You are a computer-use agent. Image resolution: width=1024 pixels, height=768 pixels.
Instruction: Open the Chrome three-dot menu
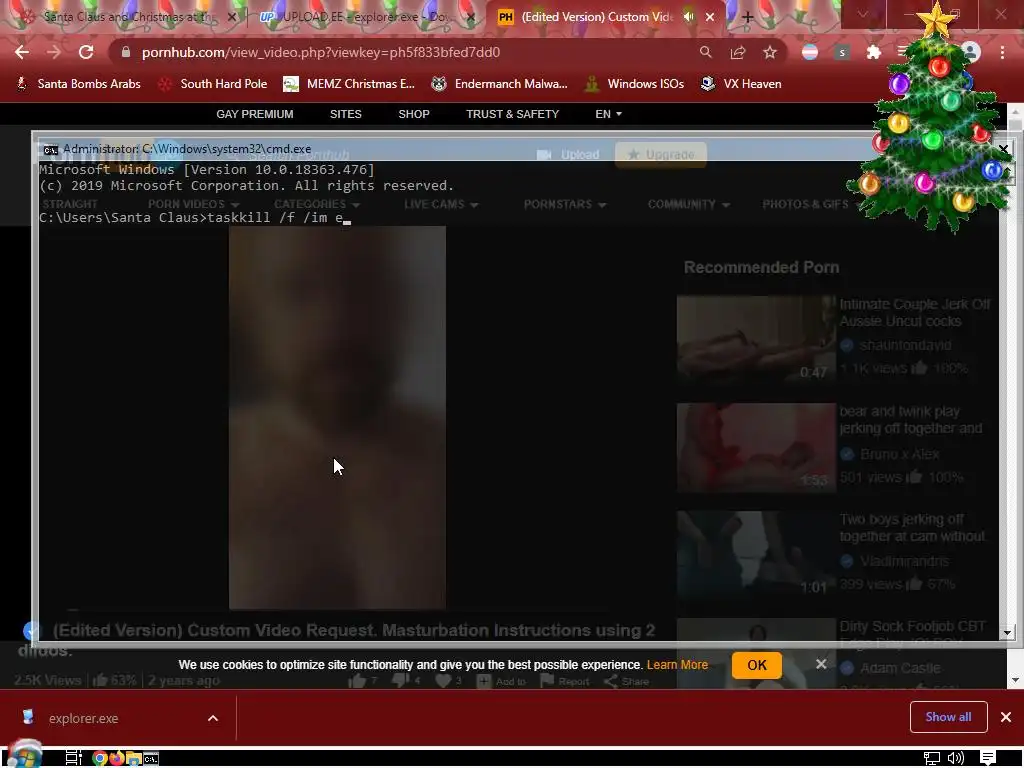[1002, 52]
